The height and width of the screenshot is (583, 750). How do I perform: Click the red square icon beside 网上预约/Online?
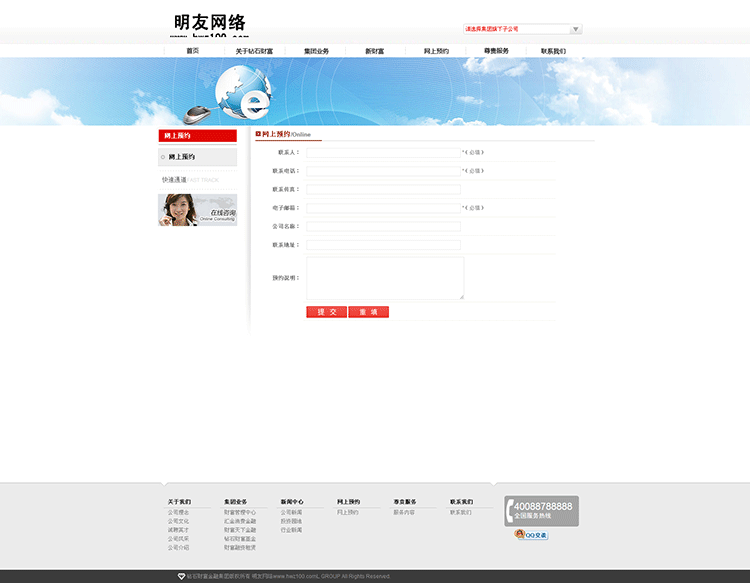(x=258, y=133)
